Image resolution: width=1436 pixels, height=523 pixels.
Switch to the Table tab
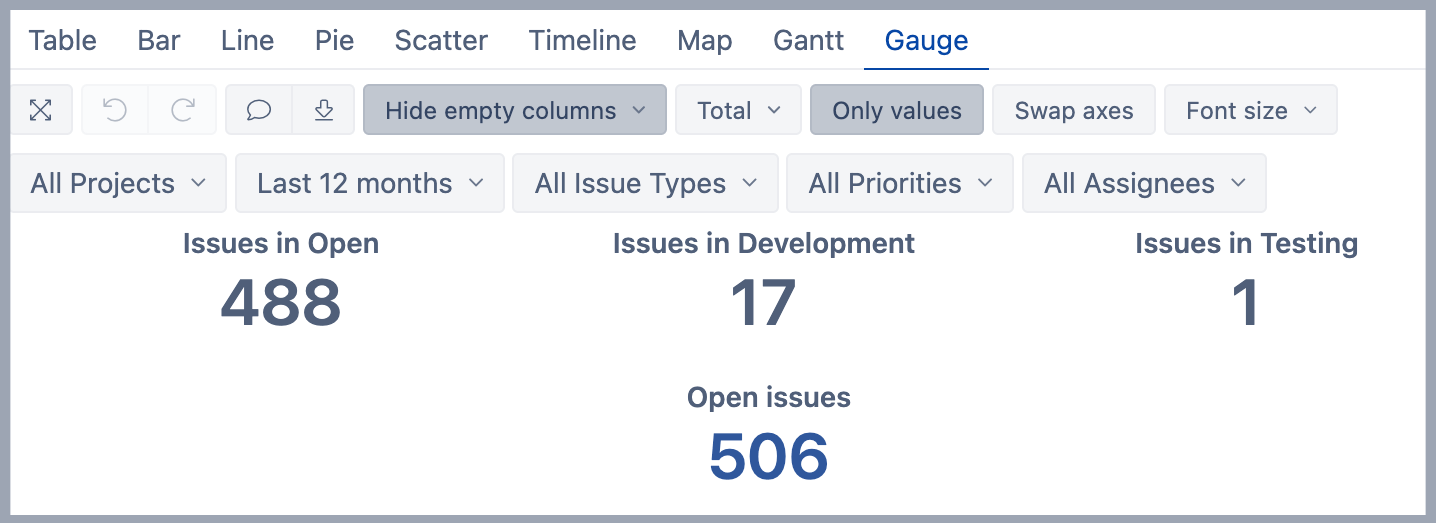pyautogui.click(x=62, y=41)
